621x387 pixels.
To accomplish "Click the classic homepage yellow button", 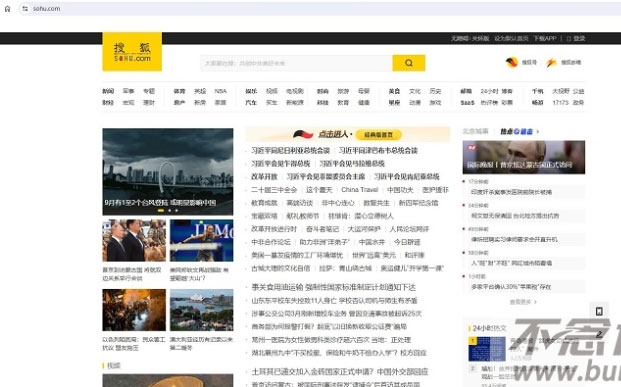I will pos(379,135).
